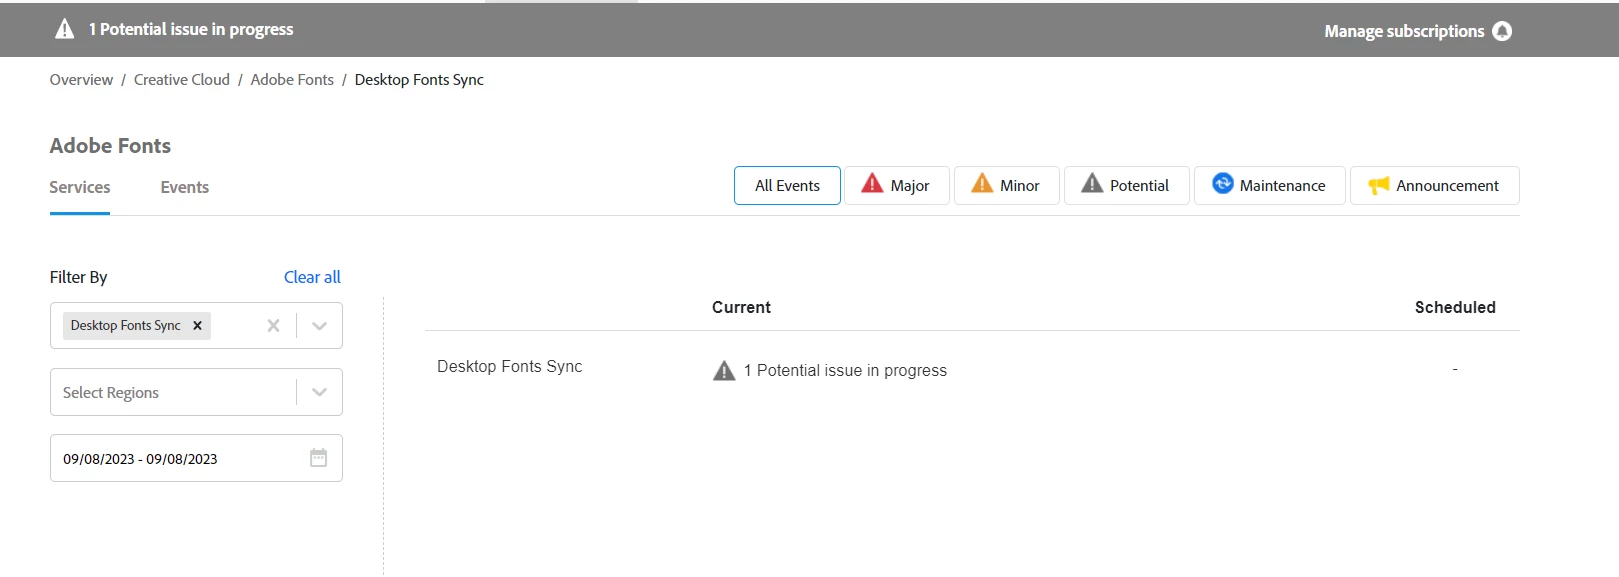Open the Select Regions dropdown
This screenshot has height=577, width=1619.
(x=196, y=392)
